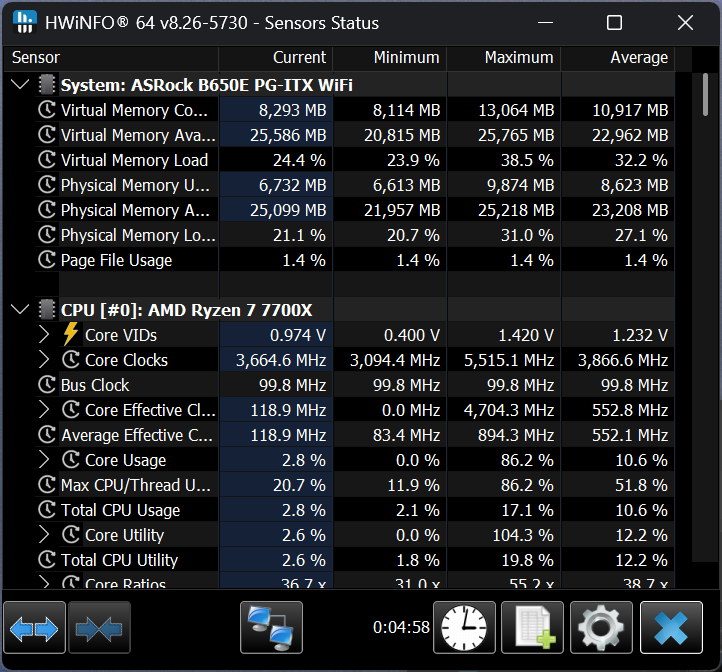722x672 pixels.
Task: Click the Sensor column header
Action: click(x=111, y=58)
